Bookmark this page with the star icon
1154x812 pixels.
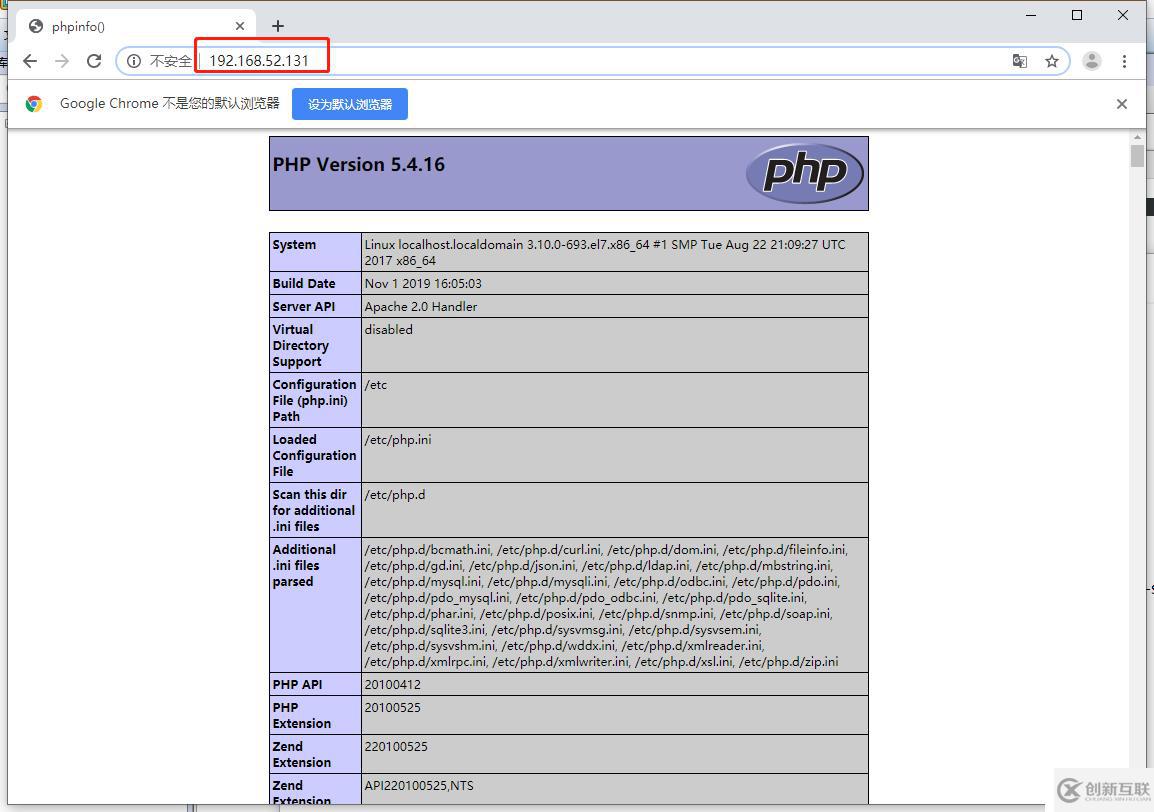(1051, 61)
